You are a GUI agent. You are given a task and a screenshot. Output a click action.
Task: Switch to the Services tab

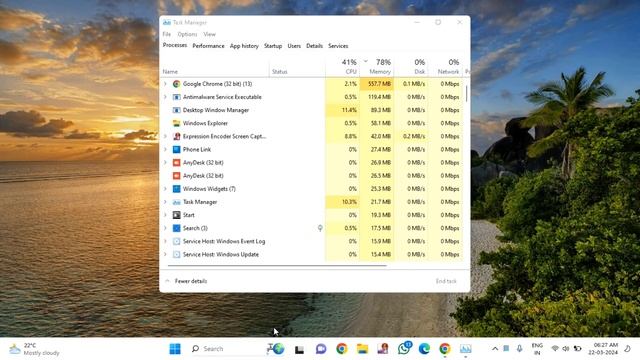pos(338,46)
